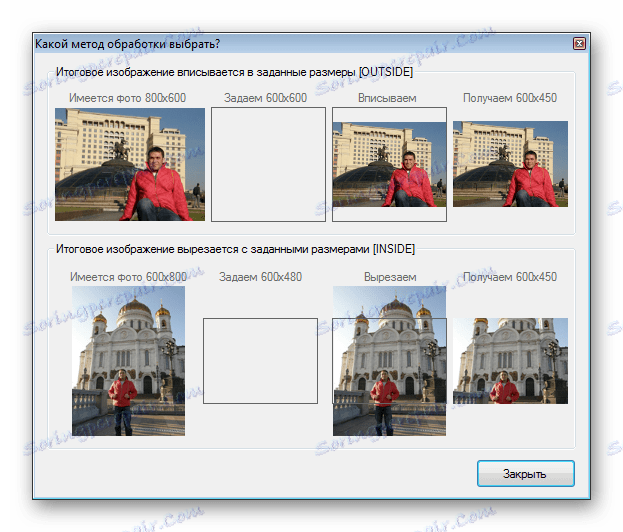Select the 800x600 source photo thumbnail

130,164
